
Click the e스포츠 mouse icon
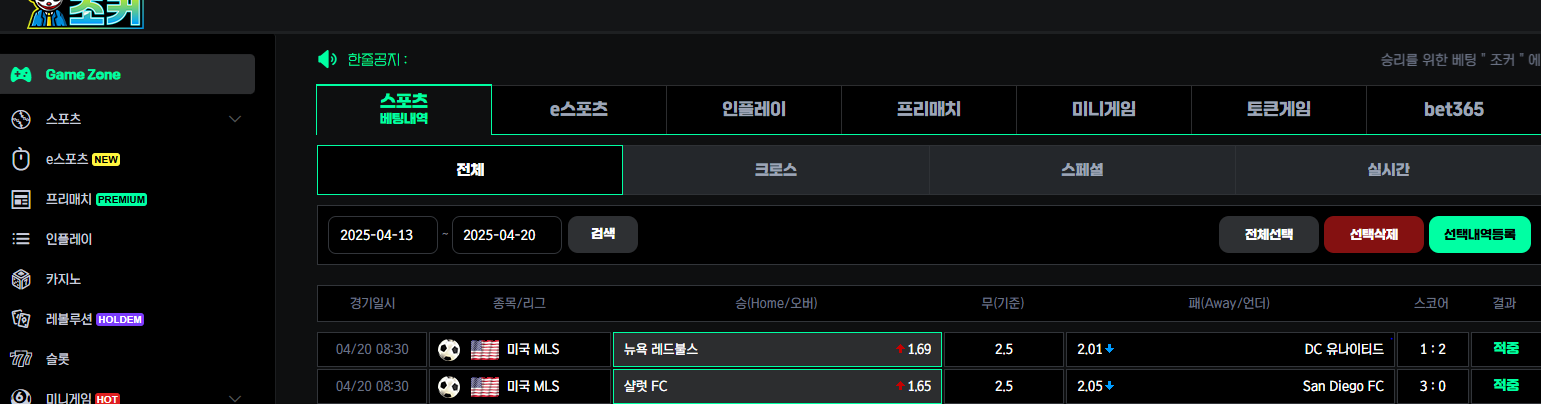point(21,159)
